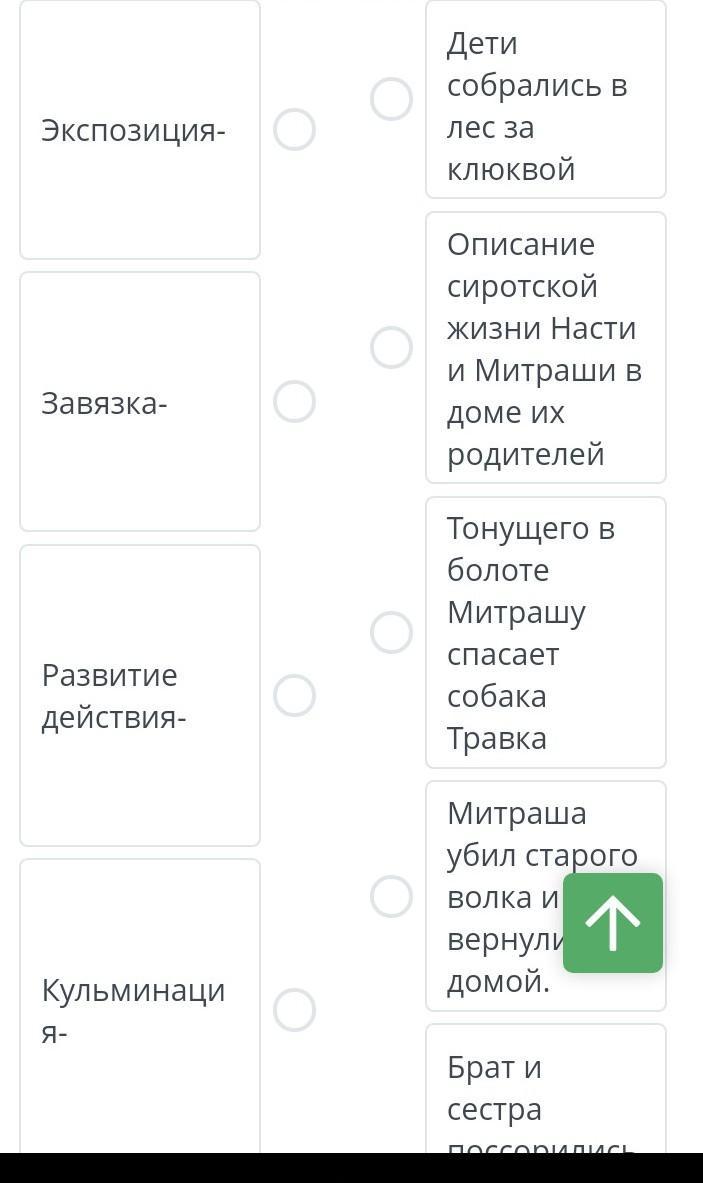Click the word клюквой in first answer
Image resolution: width=703 pixels, height=1183 pixels.
(511, 170)
